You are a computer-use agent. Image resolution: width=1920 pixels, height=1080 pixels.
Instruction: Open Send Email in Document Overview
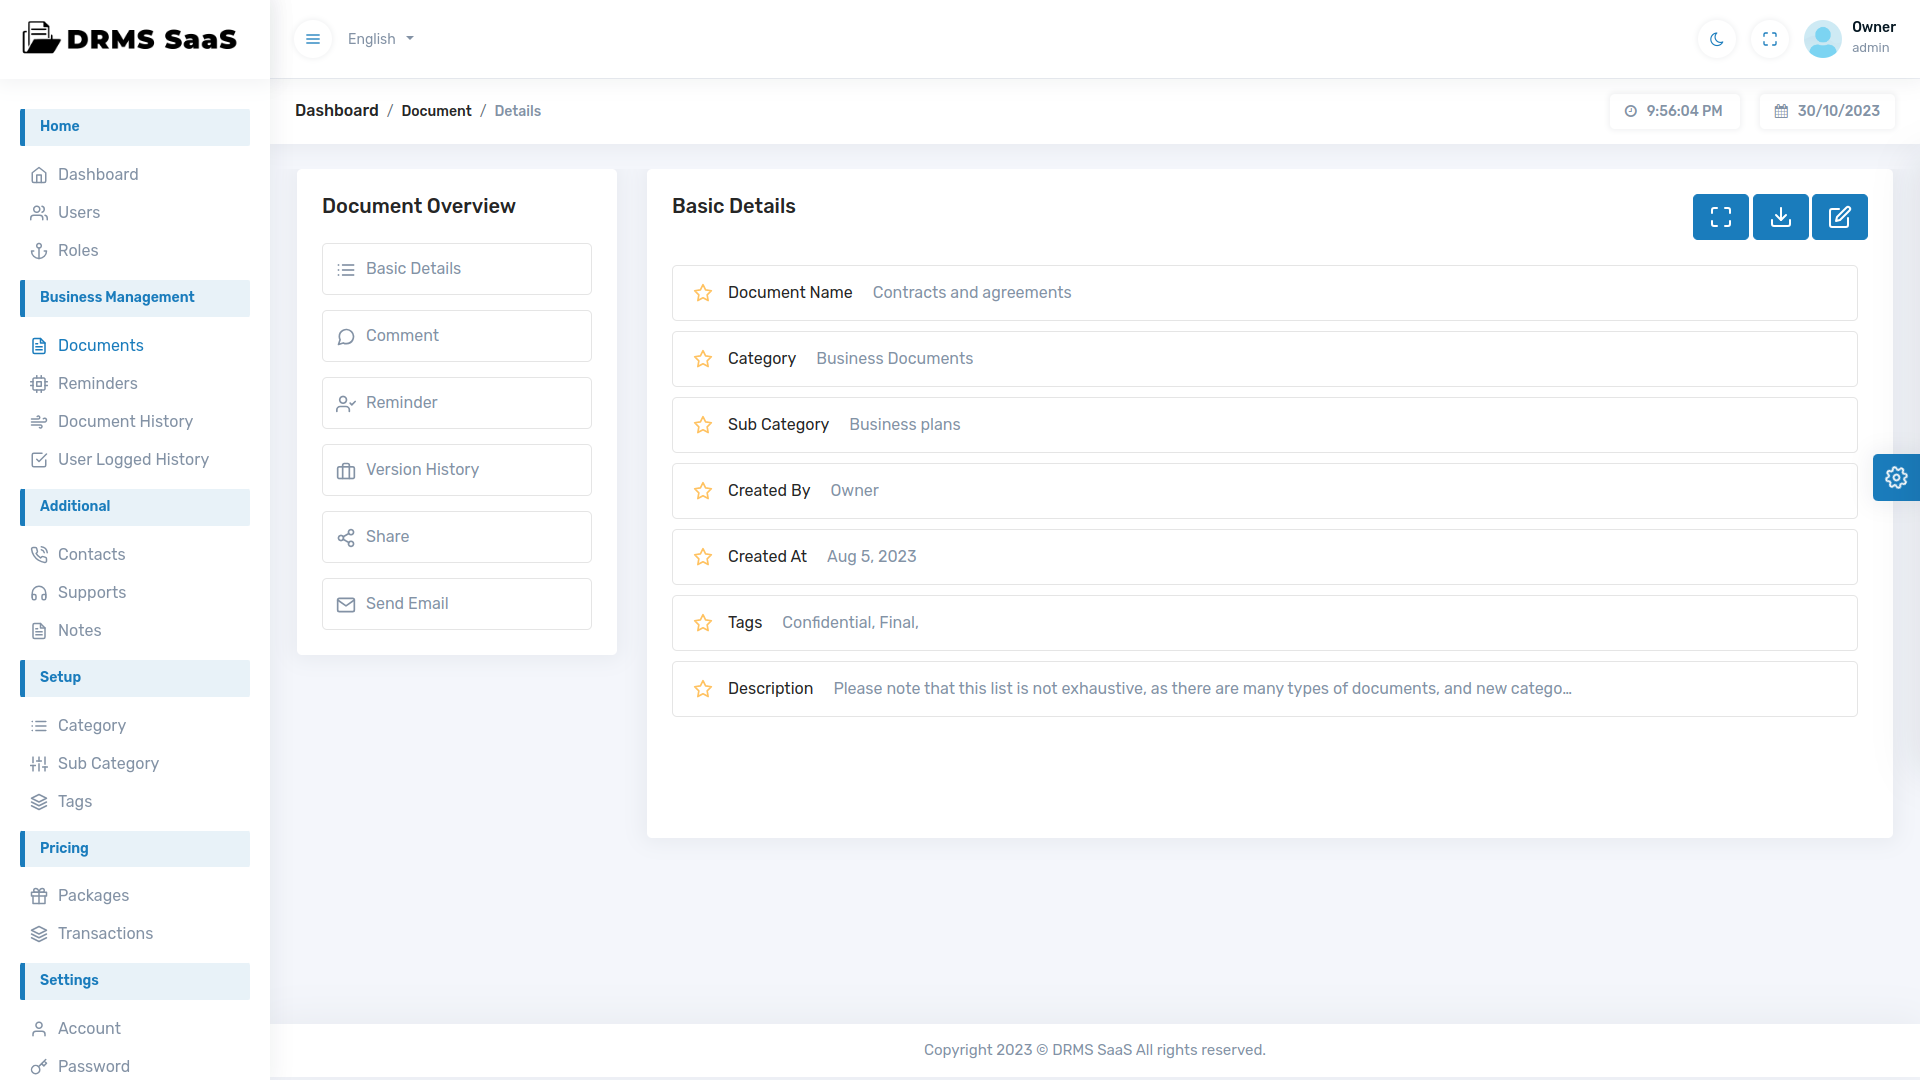(456, 604)
